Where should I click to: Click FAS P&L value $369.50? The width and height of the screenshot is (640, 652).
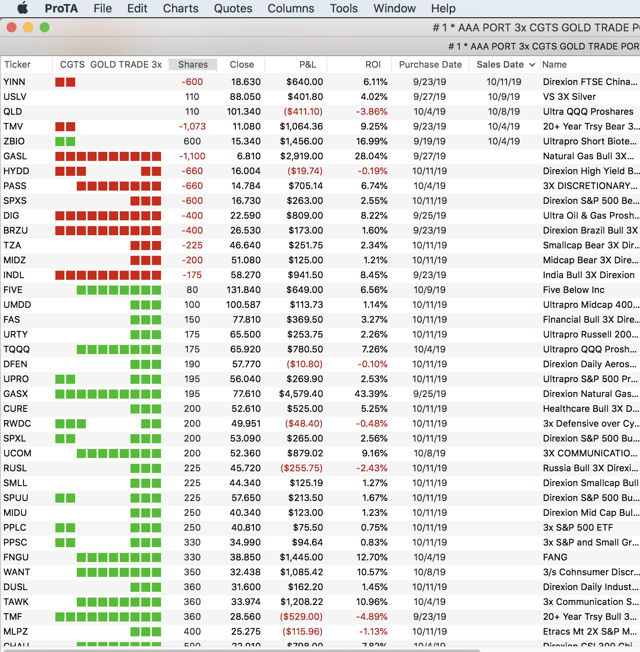point(305,320)
